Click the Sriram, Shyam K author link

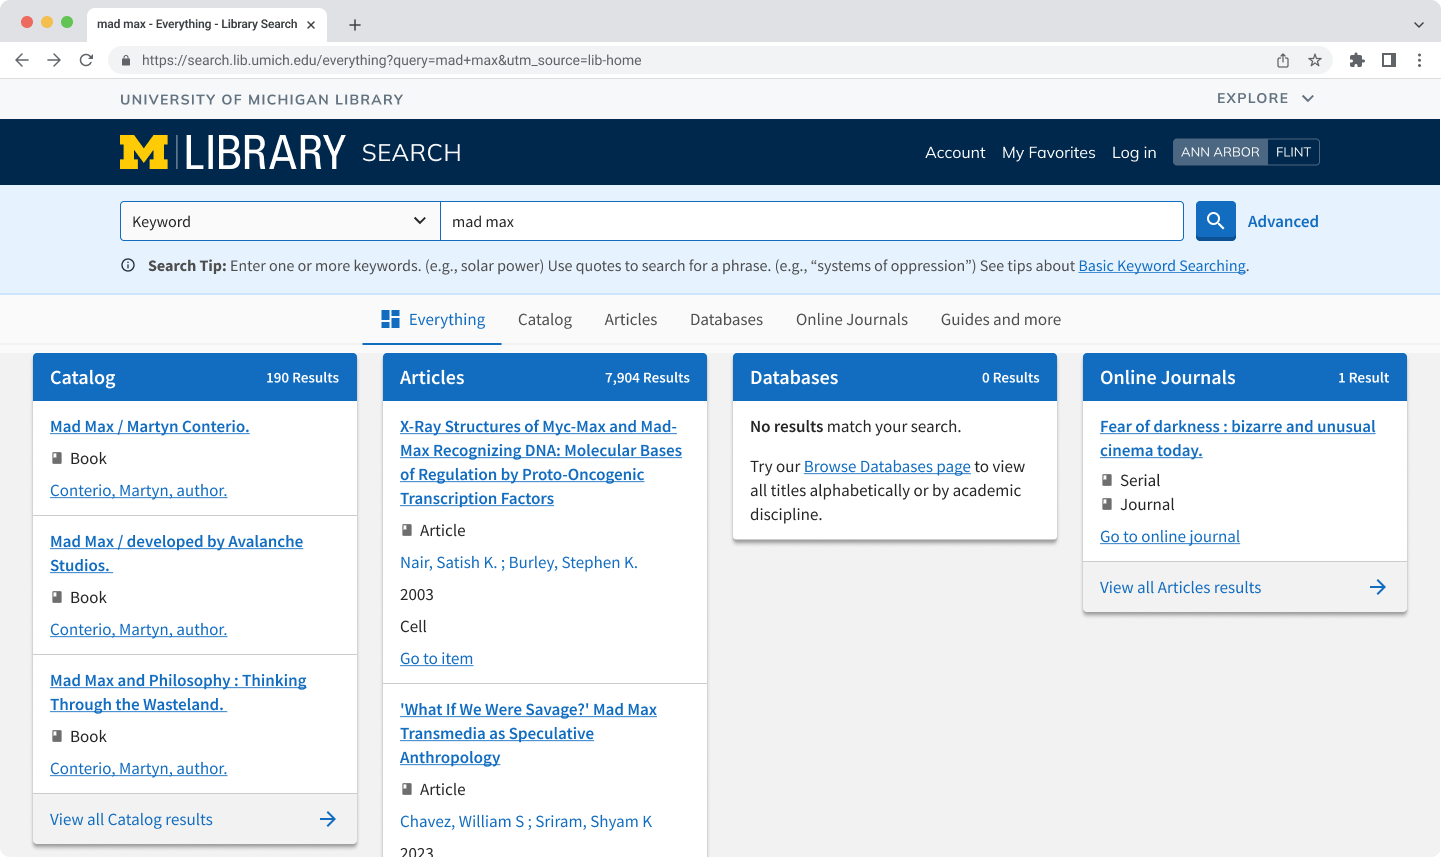(x=594, y=821)
